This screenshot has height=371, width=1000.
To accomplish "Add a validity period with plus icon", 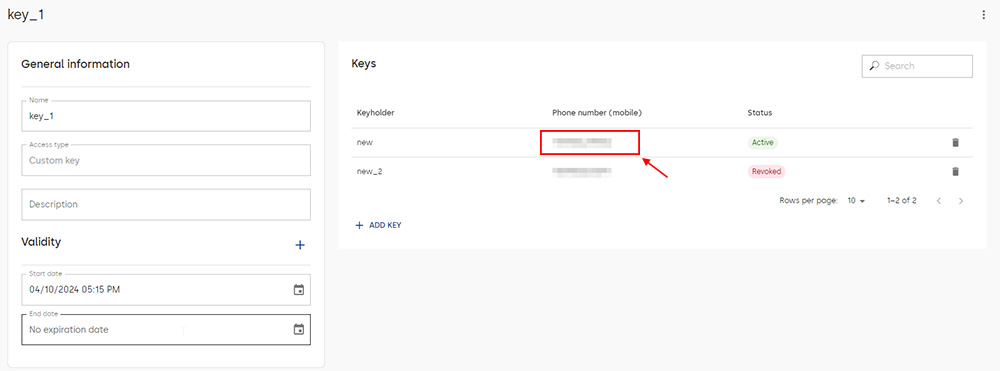I will click(300, 245).
